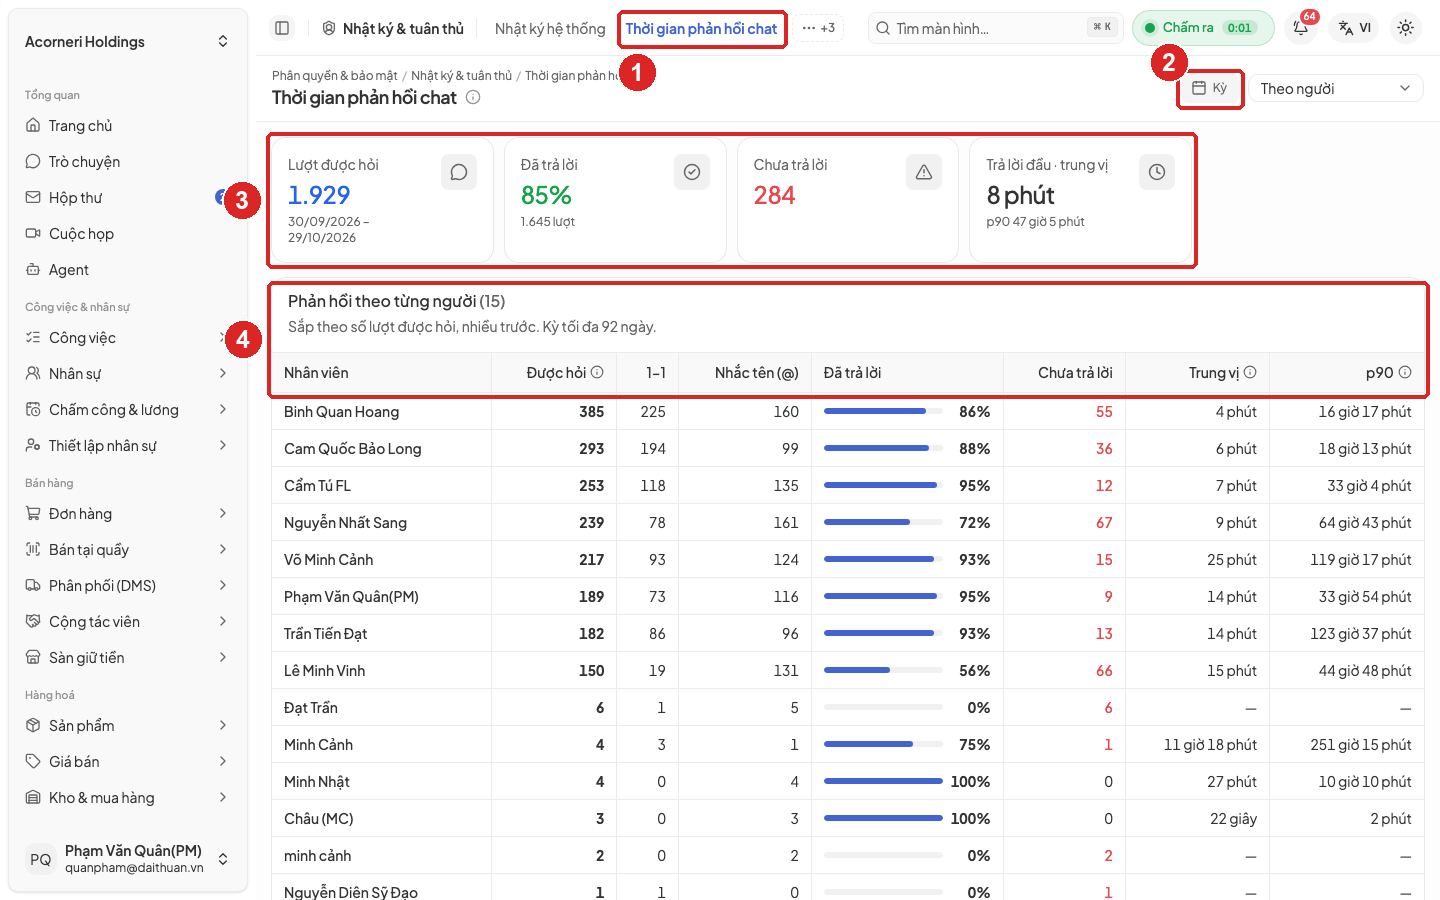Expand the Chấm công & lương section
The width and height of the screenshot is (1440, 900).
coord(127,410)
